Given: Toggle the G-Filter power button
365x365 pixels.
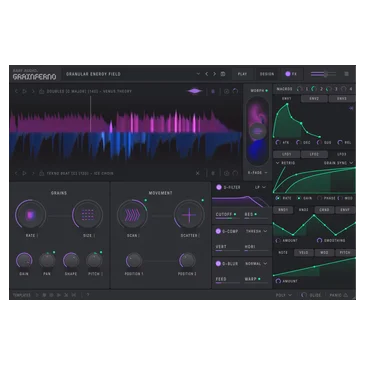Looking at the screenshot, I should (219, 187).
